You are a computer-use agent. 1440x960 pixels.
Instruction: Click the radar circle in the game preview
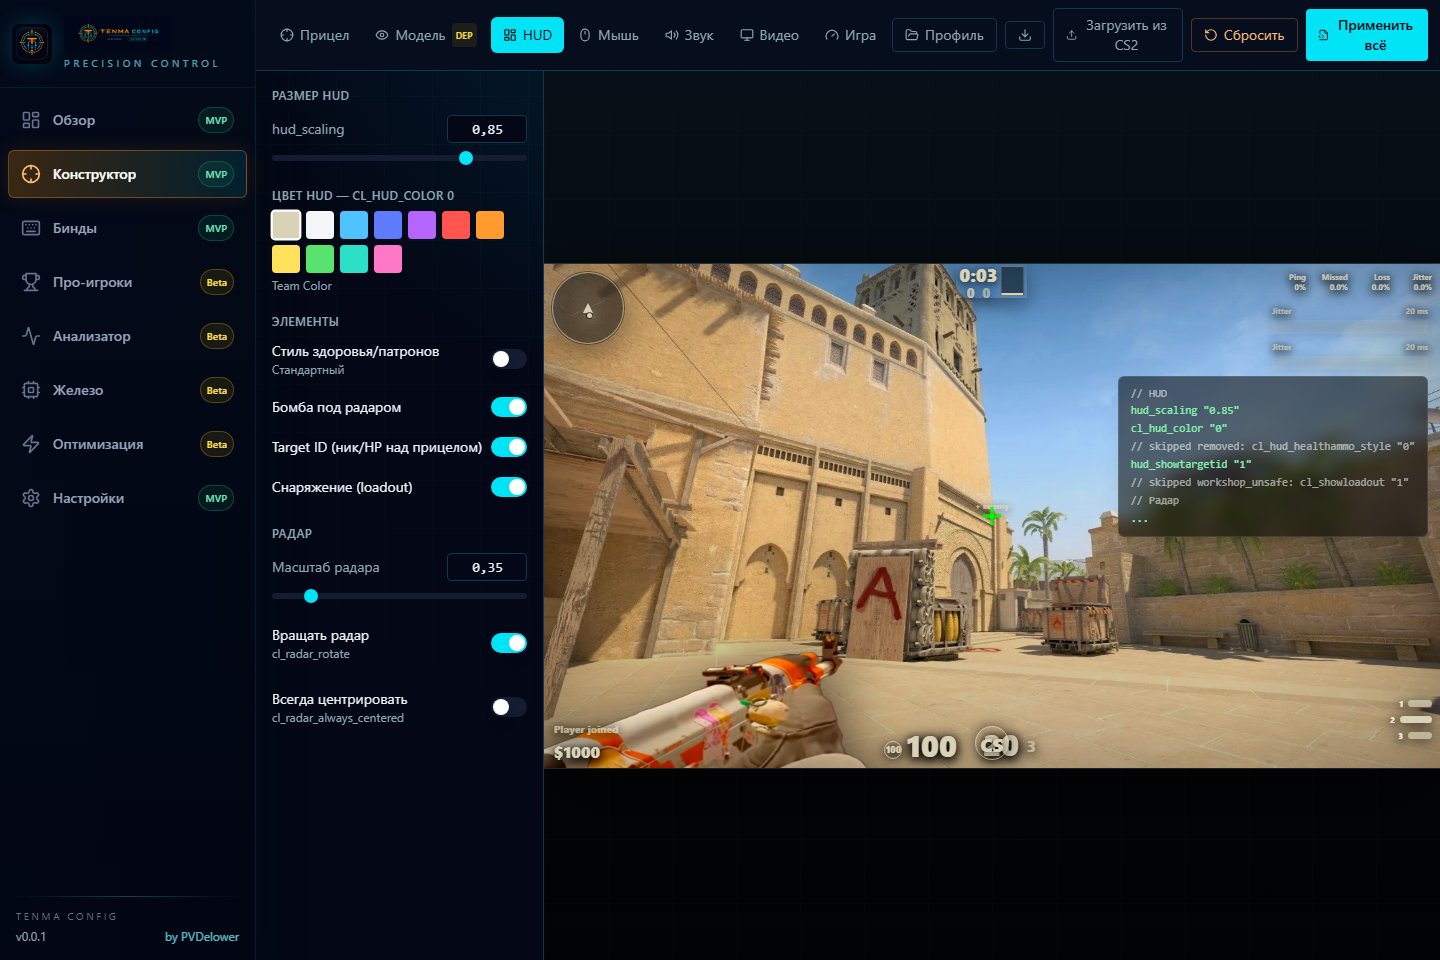click(x=588, y=308)
